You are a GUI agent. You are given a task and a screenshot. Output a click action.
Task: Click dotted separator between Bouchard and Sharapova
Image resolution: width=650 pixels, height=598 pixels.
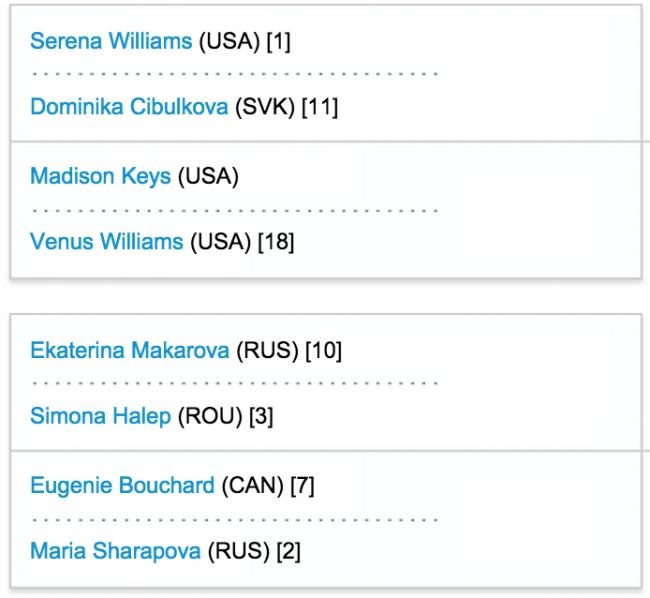[x=235, y=519]
